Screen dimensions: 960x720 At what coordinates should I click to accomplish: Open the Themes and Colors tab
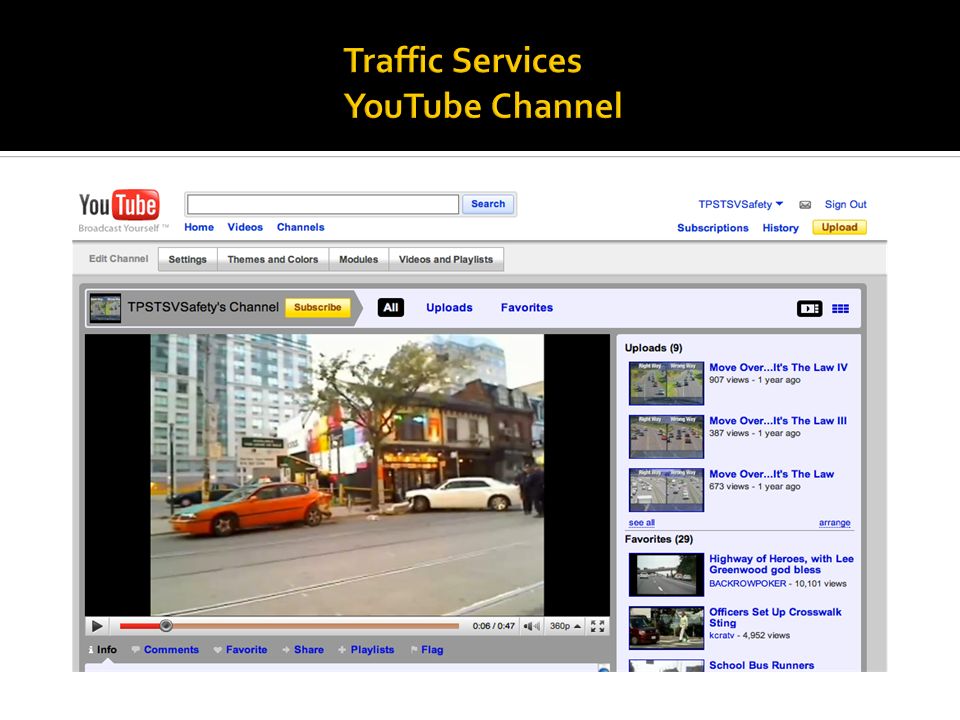(273, 260)
